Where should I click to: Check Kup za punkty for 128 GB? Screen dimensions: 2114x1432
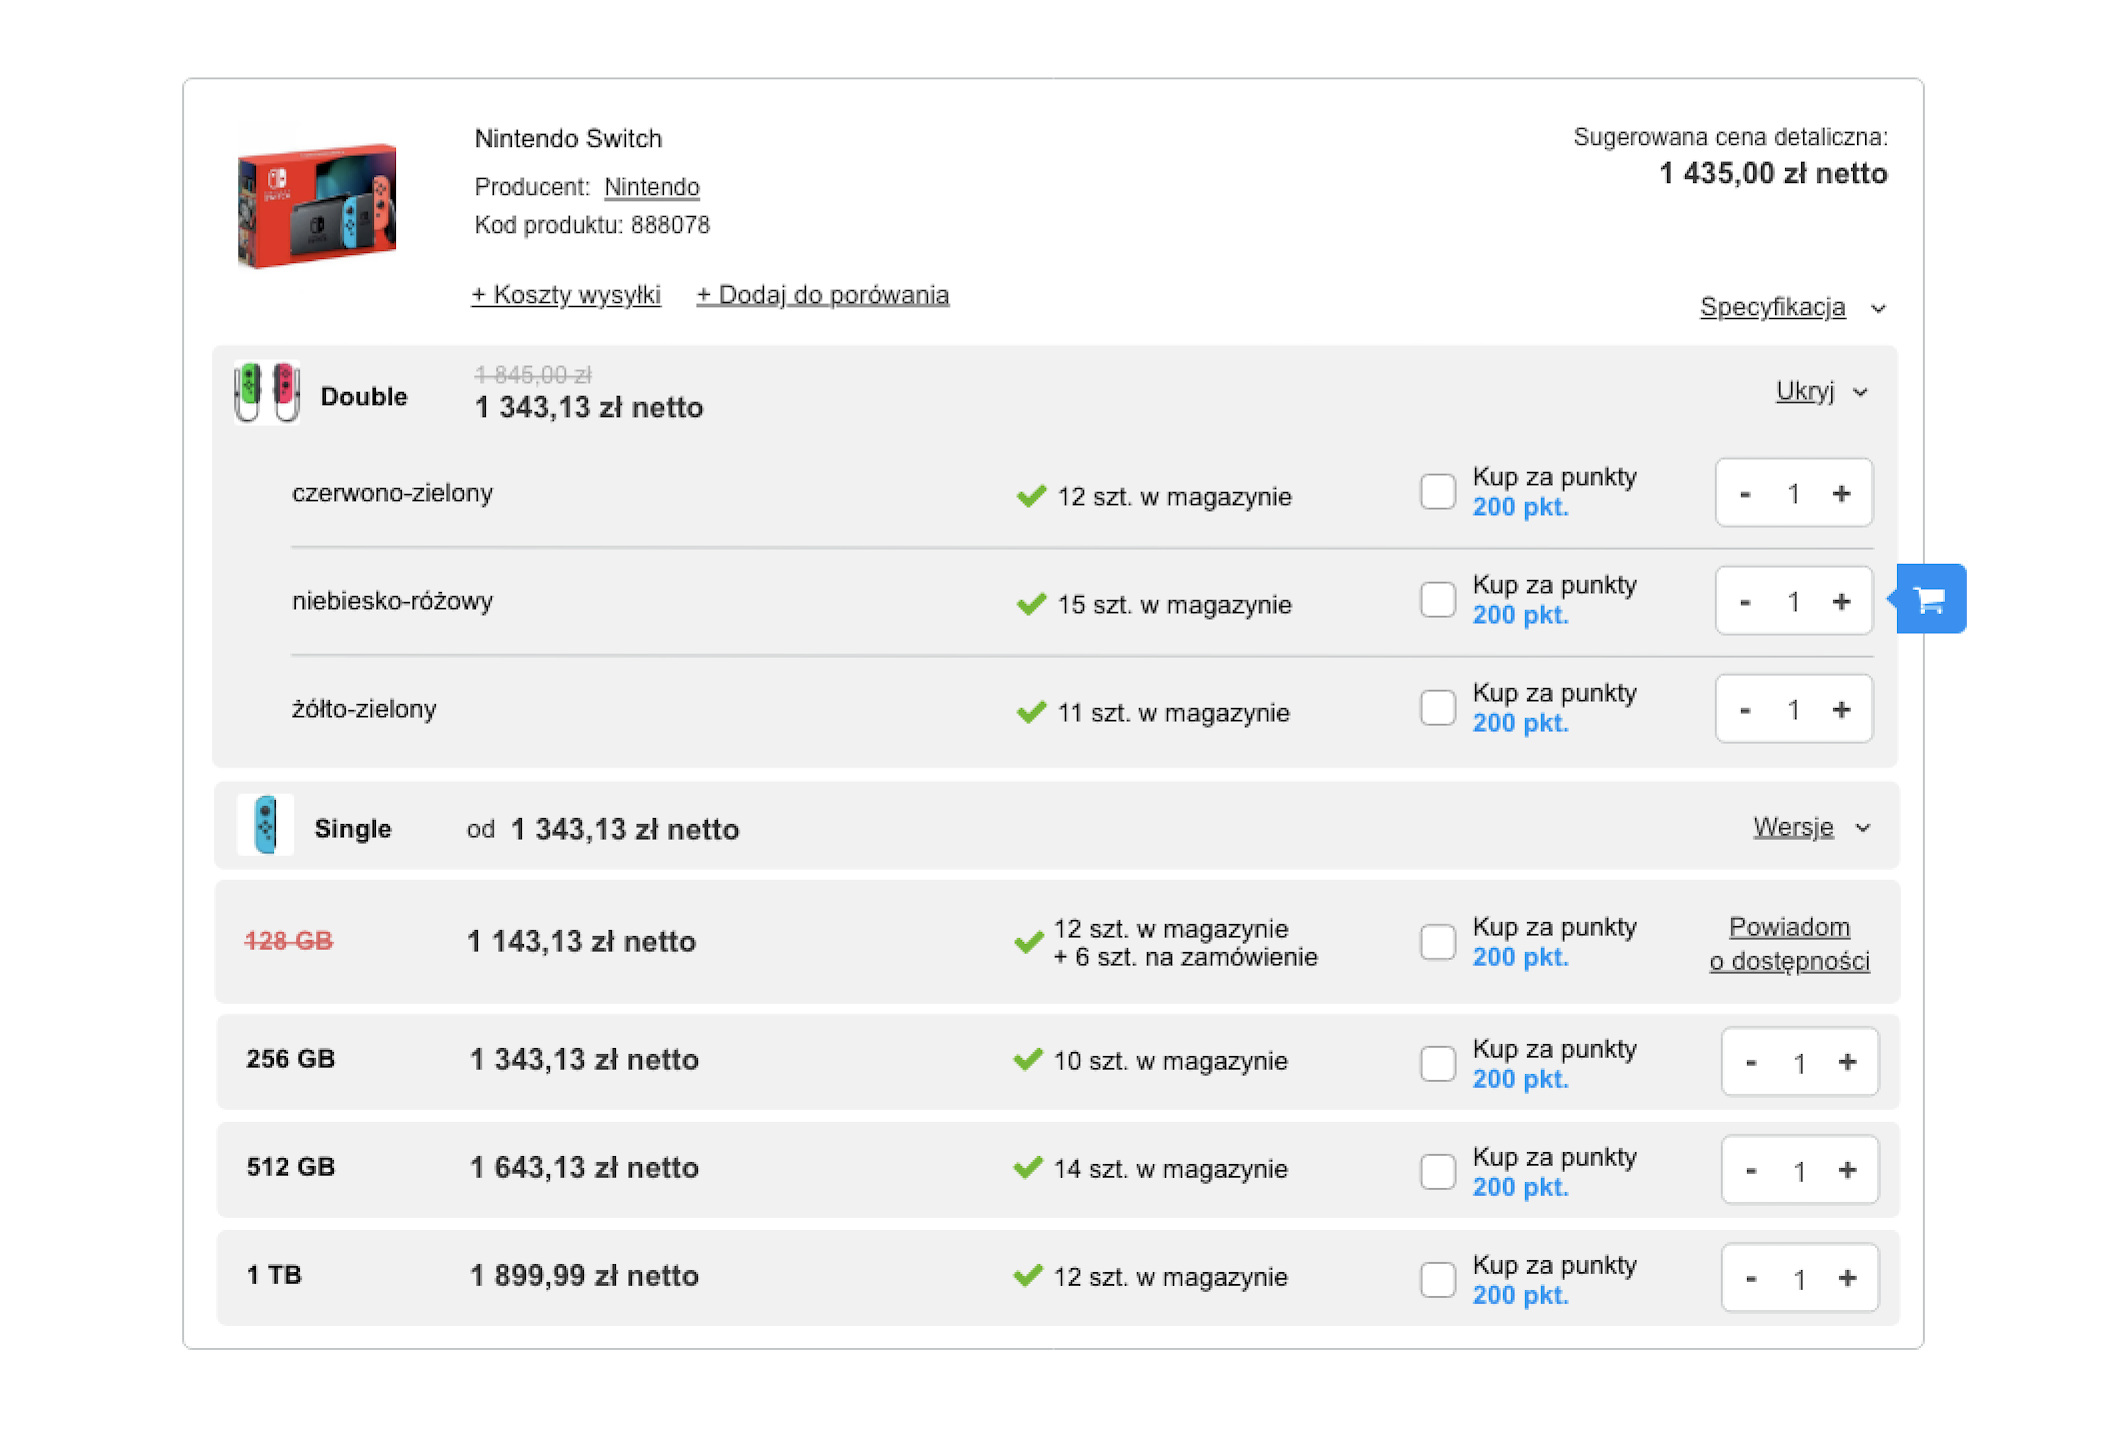coord(1437,942)
